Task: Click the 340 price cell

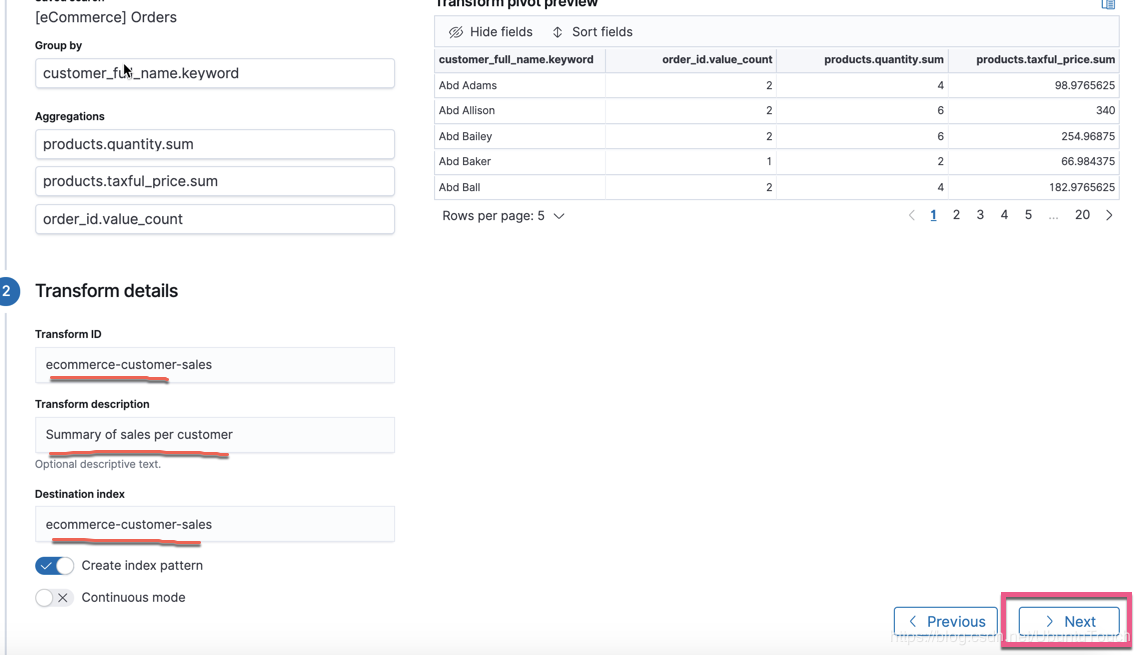Action: (x=1034, y=110)
